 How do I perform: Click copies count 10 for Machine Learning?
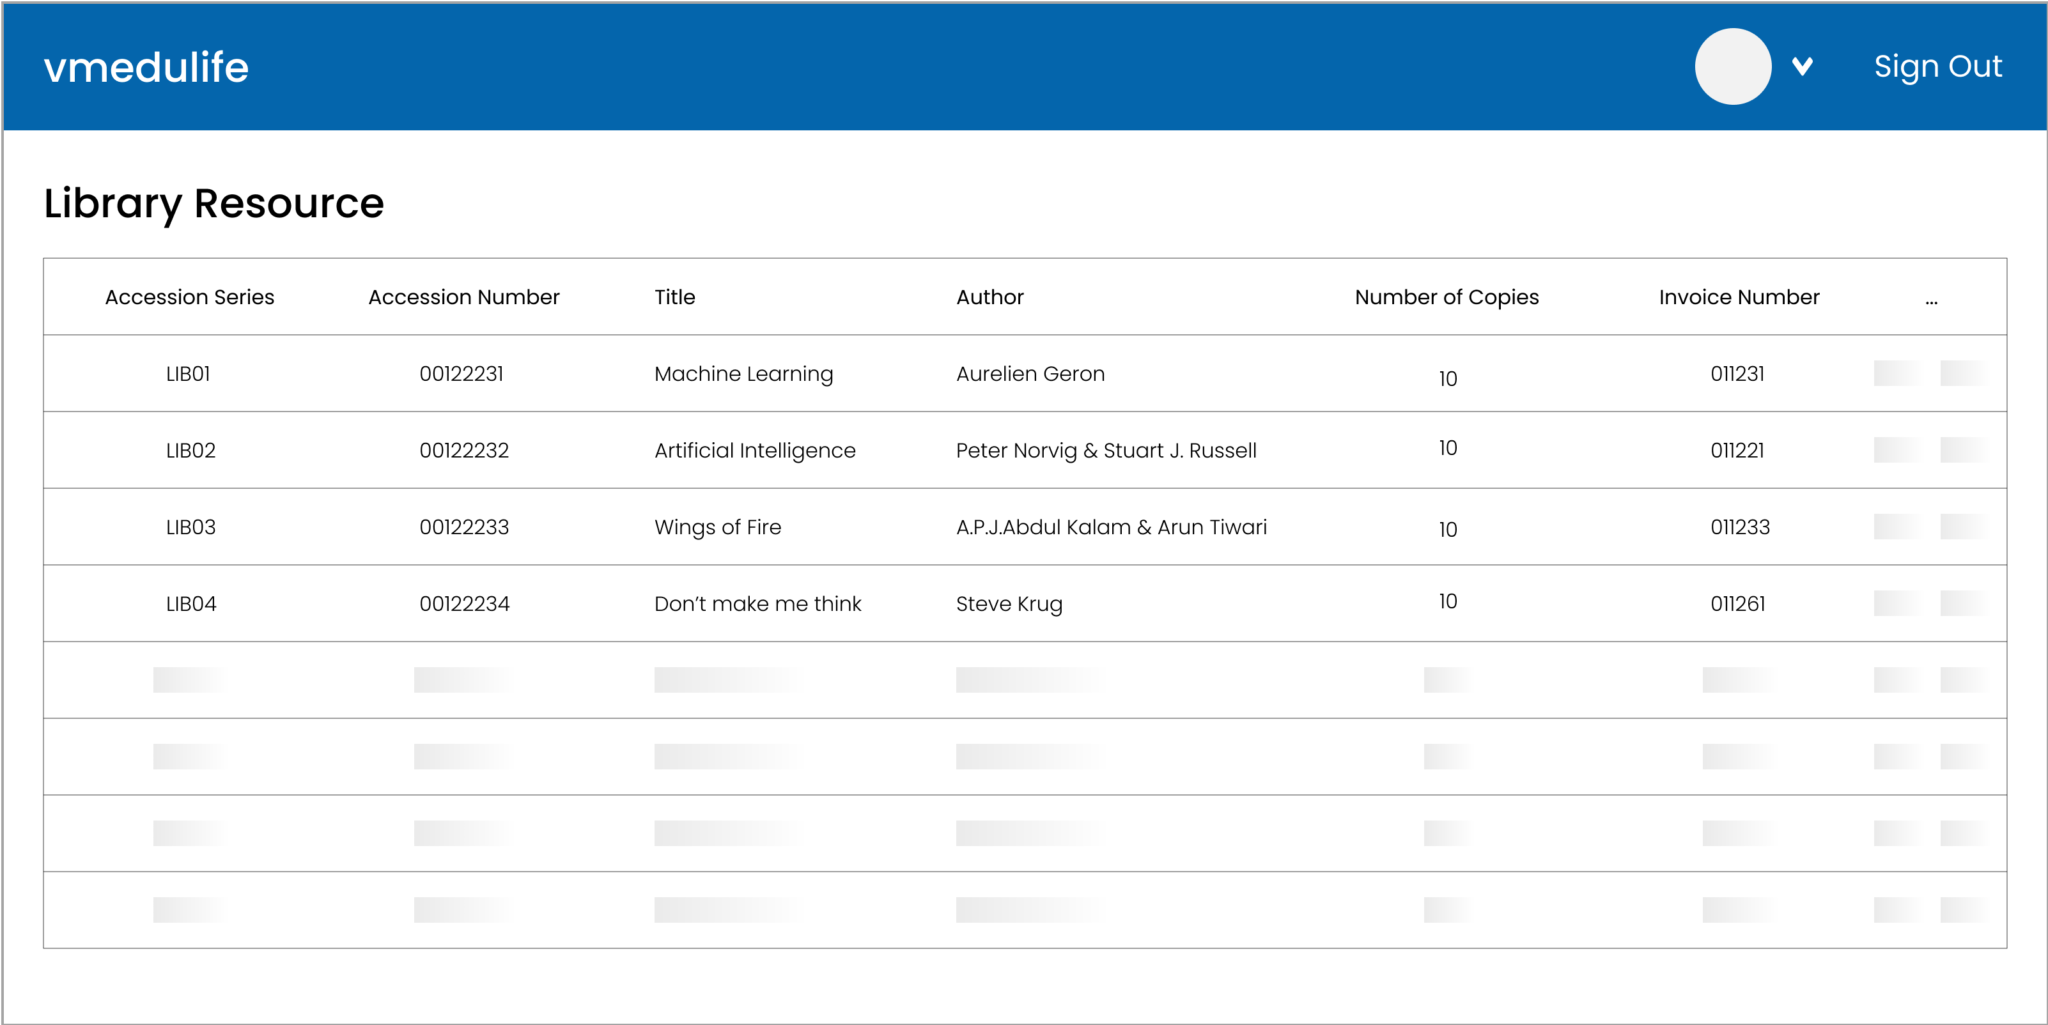[1447, 379]
